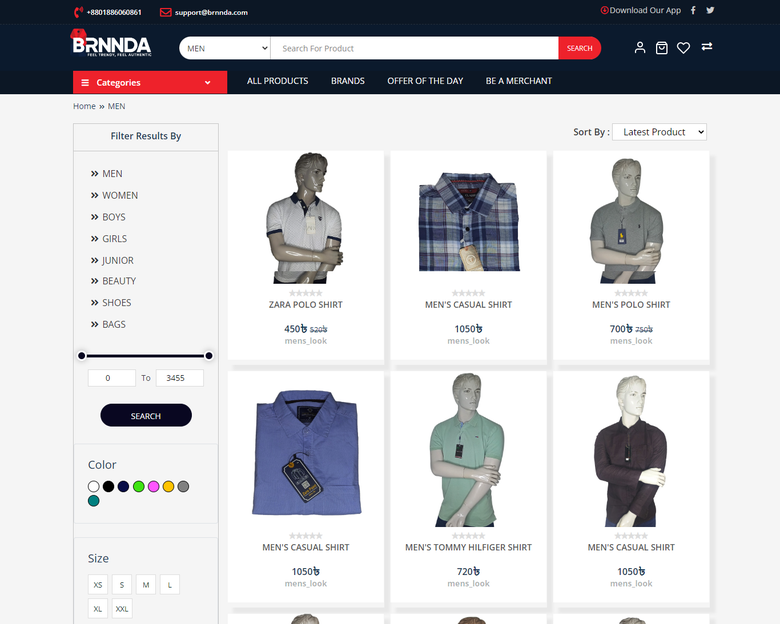Screen dimensions: 780x624
Task: Open the Sort By Latest Product dropdown
Action: 659,132
